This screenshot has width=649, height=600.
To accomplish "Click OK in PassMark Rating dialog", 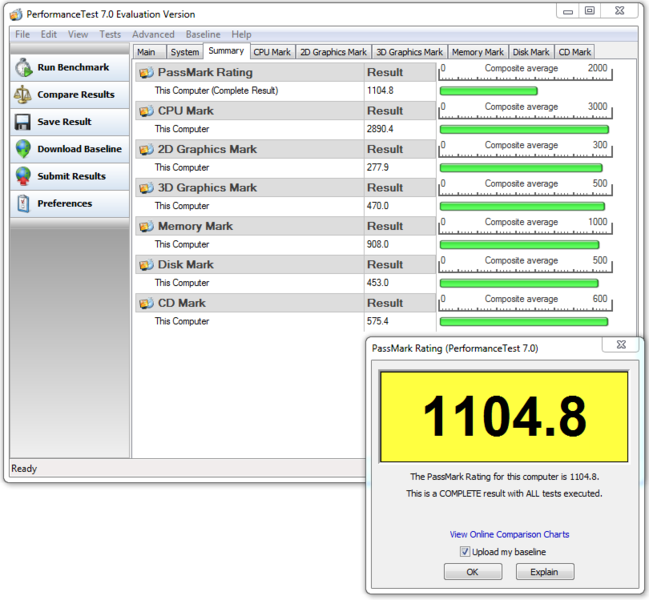I will tap(473, 572).
